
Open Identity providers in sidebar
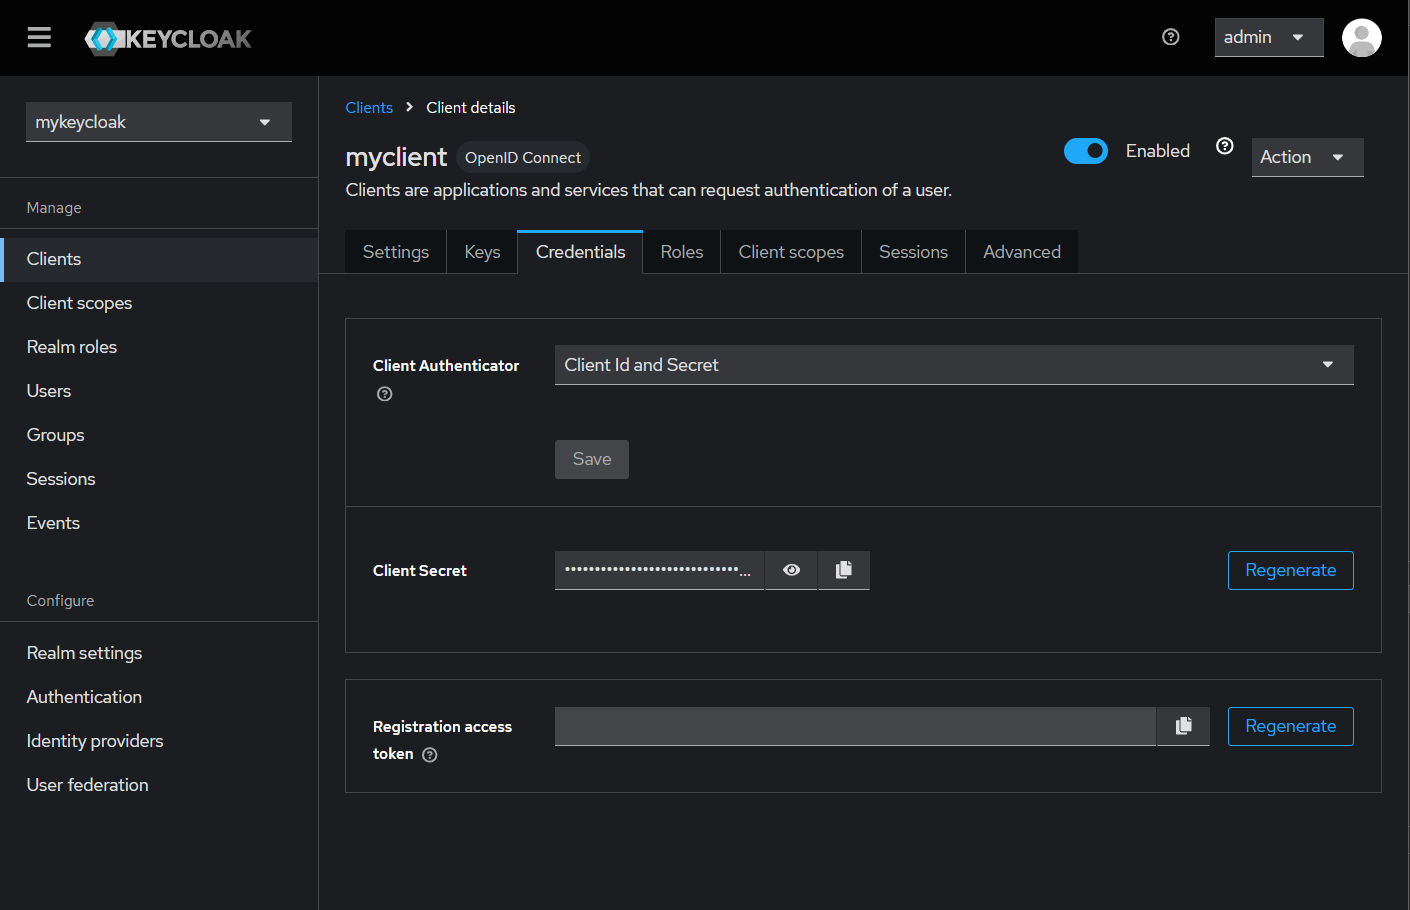click(x=159, y=741)
